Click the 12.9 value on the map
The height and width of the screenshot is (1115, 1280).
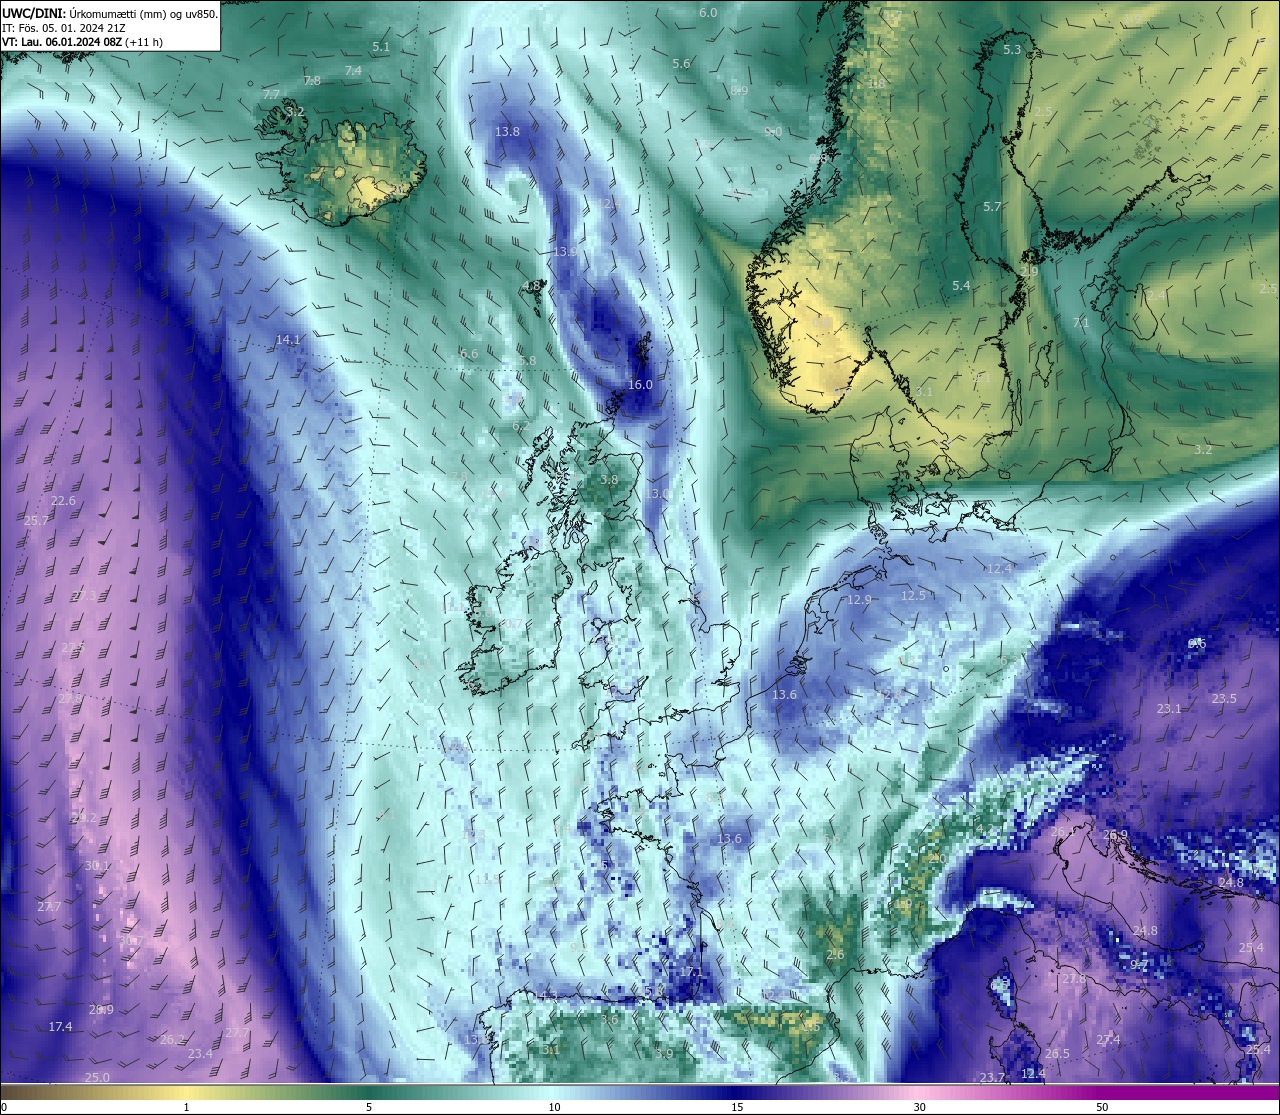coord(859,600)
